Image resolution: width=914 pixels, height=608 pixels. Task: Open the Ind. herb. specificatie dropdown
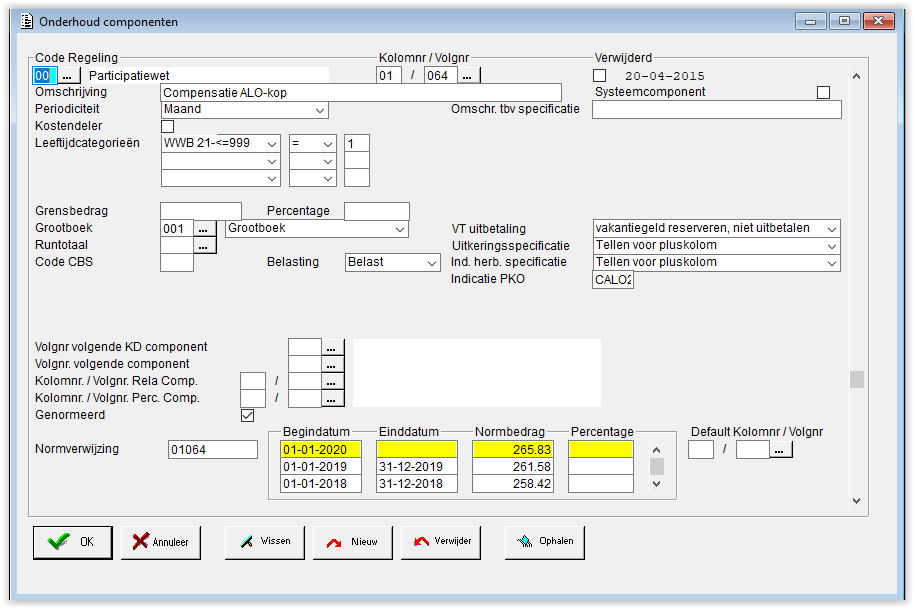716,262
